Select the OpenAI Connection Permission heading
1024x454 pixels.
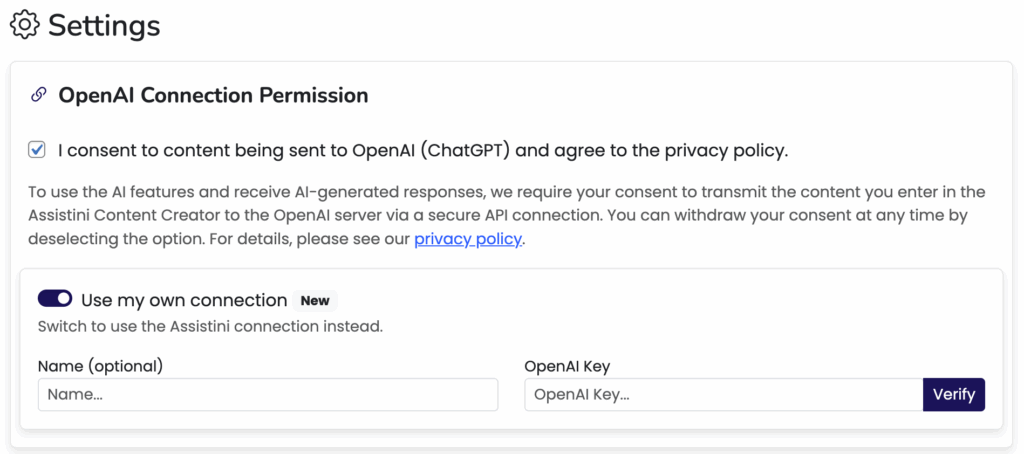point(213,95)
